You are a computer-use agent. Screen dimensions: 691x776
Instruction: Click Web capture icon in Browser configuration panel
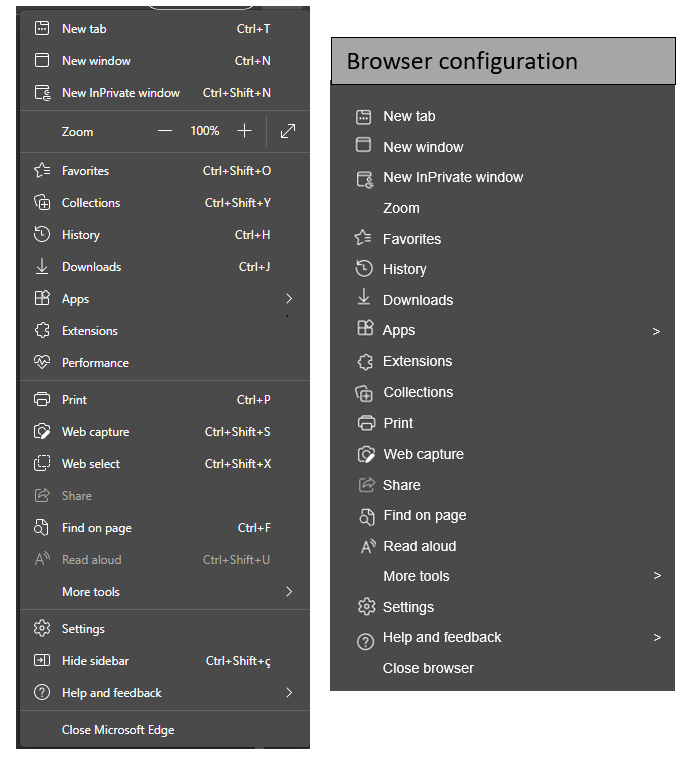(x=366, y=454)
